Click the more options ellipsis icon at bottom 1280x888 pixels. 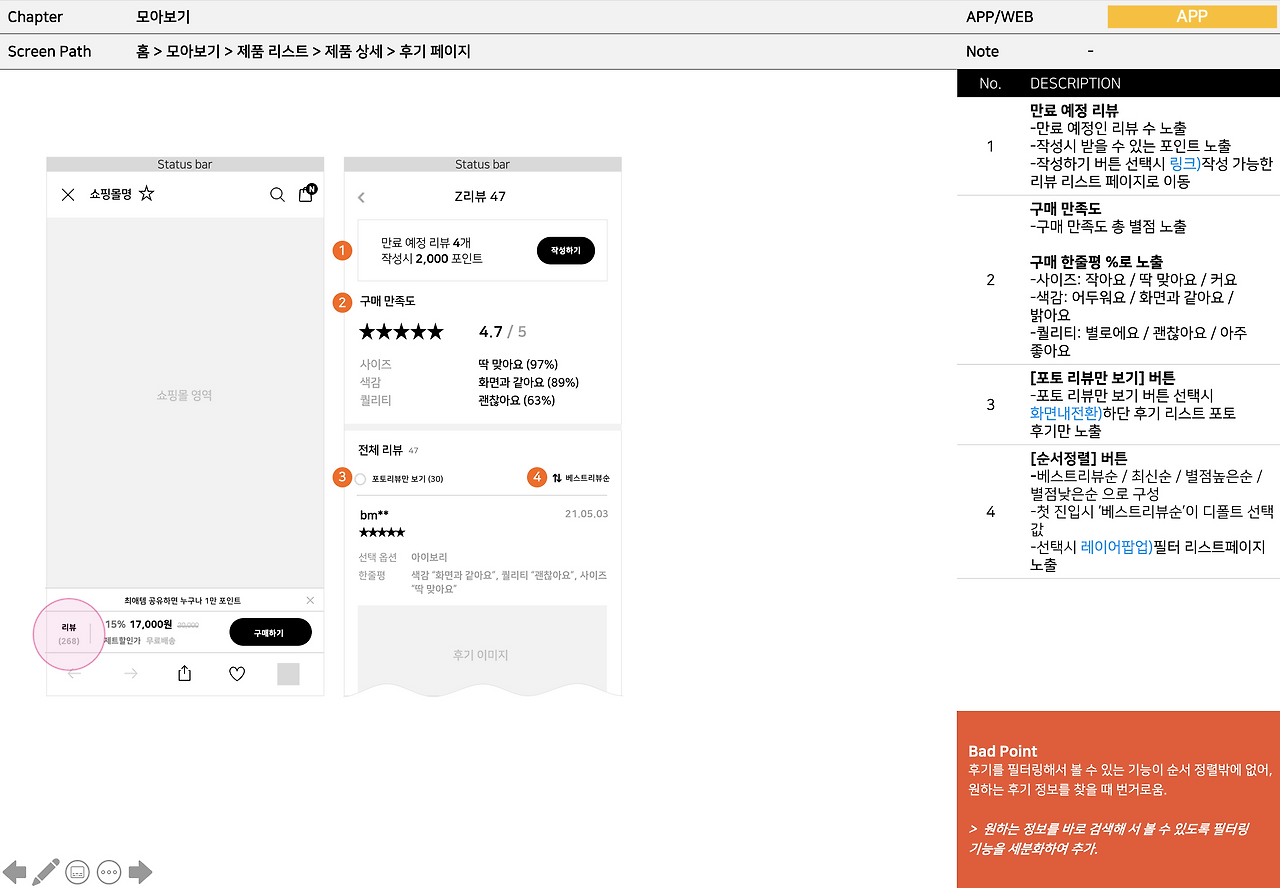[108, 871]
